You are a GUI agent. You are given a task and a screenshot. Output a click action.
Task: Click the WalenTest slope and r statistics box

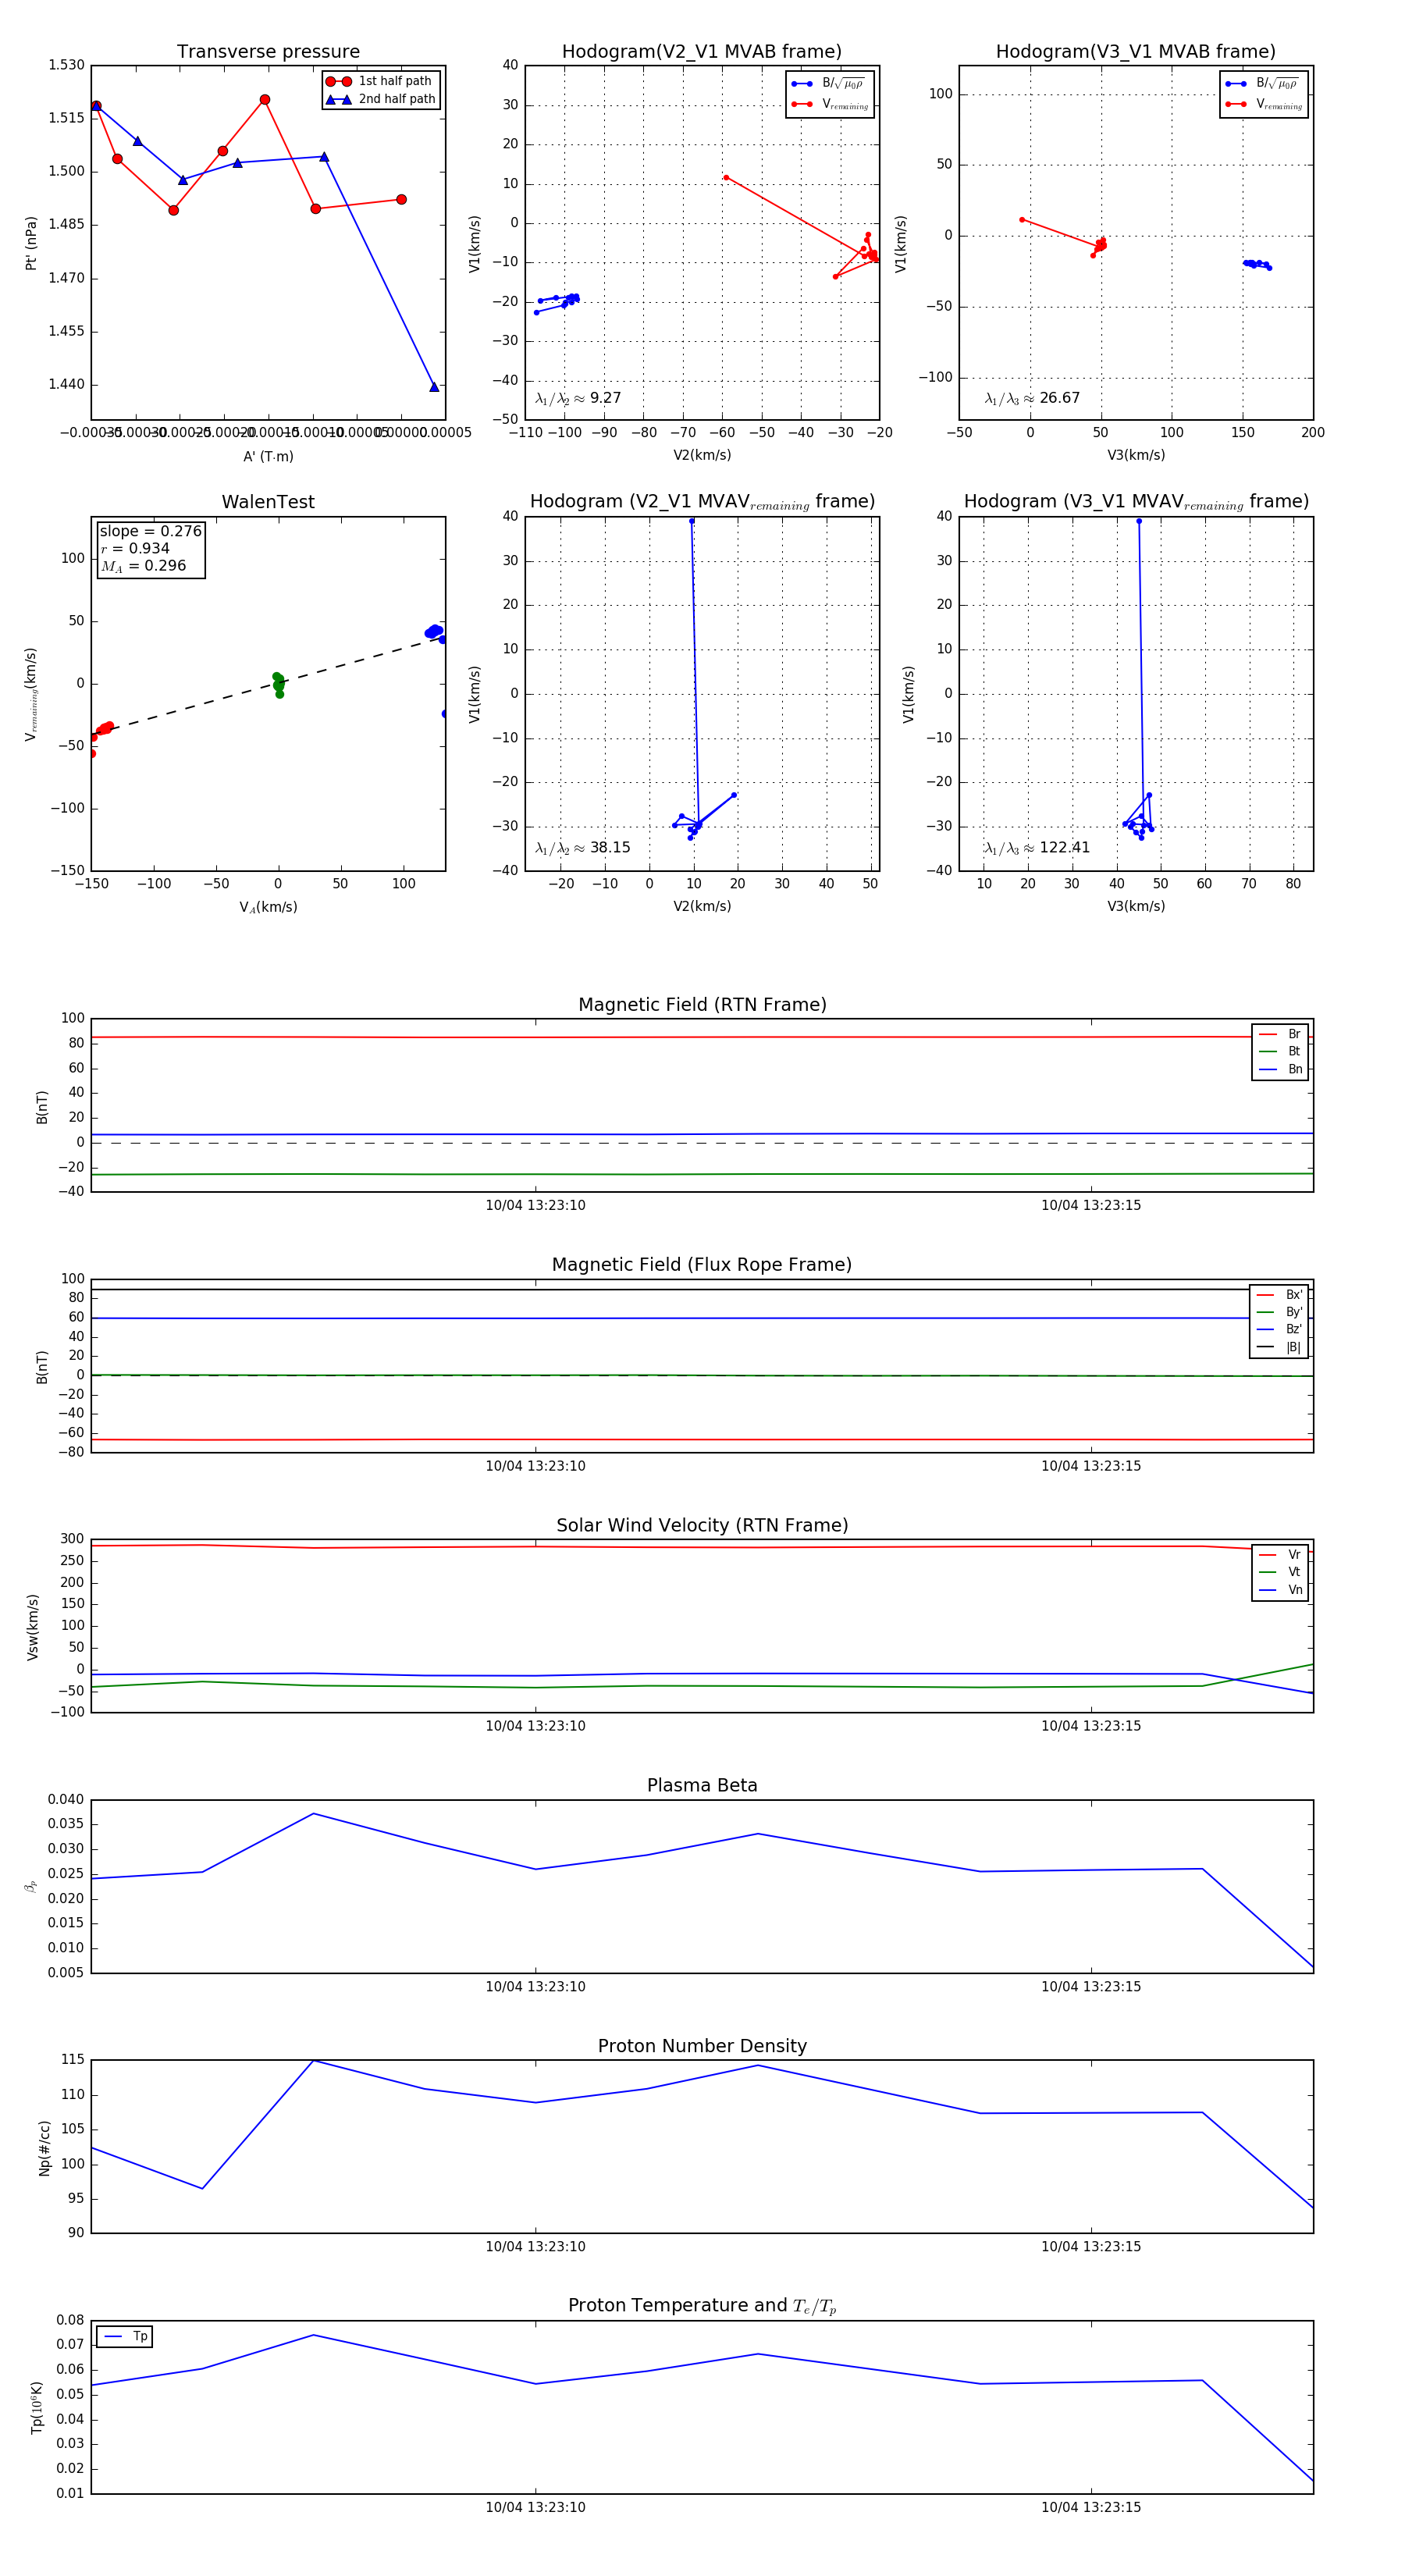click(x=150, y=548)
